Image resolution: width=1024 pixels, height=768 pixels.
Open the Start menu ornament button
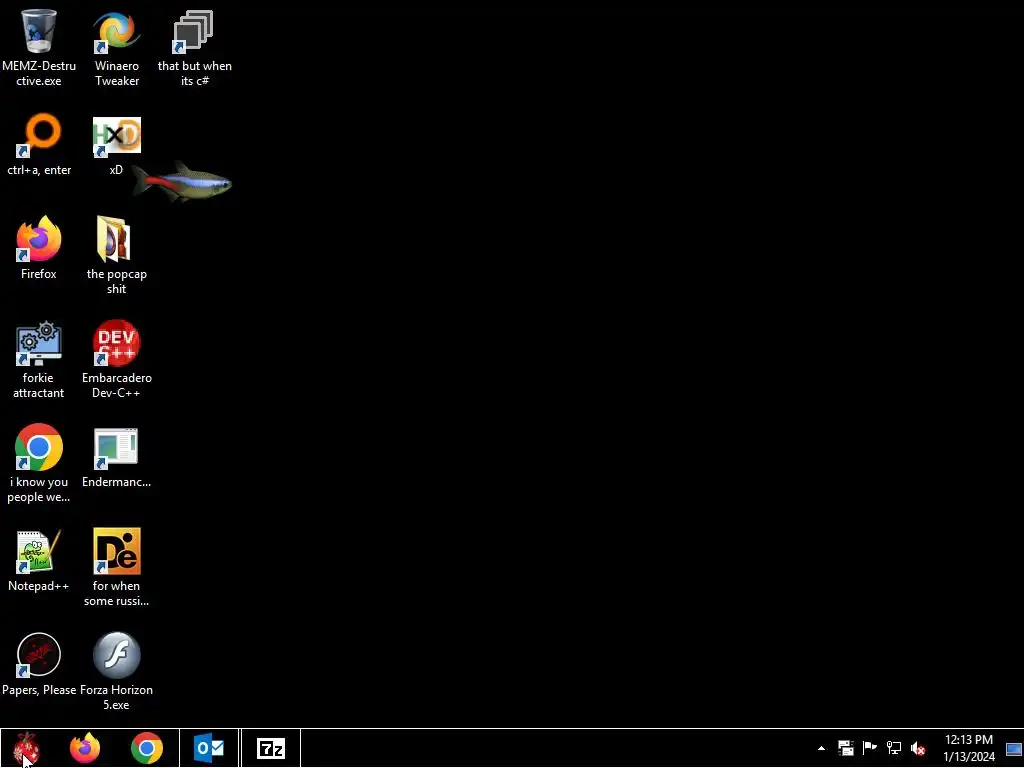(x=26, y=748)
